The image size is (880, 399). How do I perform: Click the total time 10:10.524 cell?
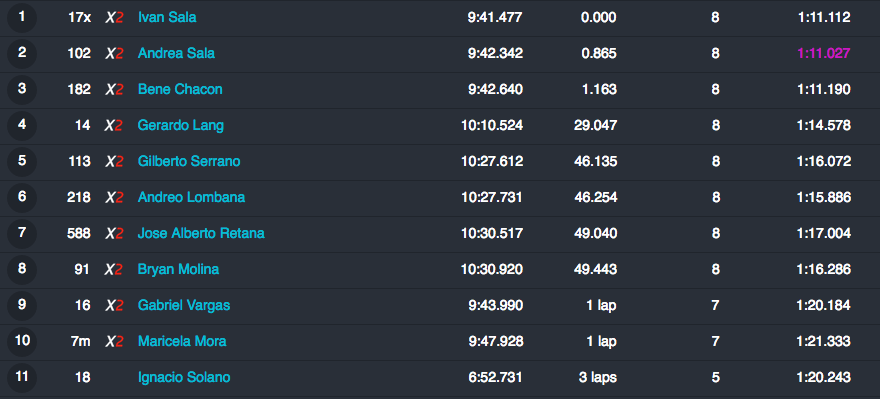(492, 125)
